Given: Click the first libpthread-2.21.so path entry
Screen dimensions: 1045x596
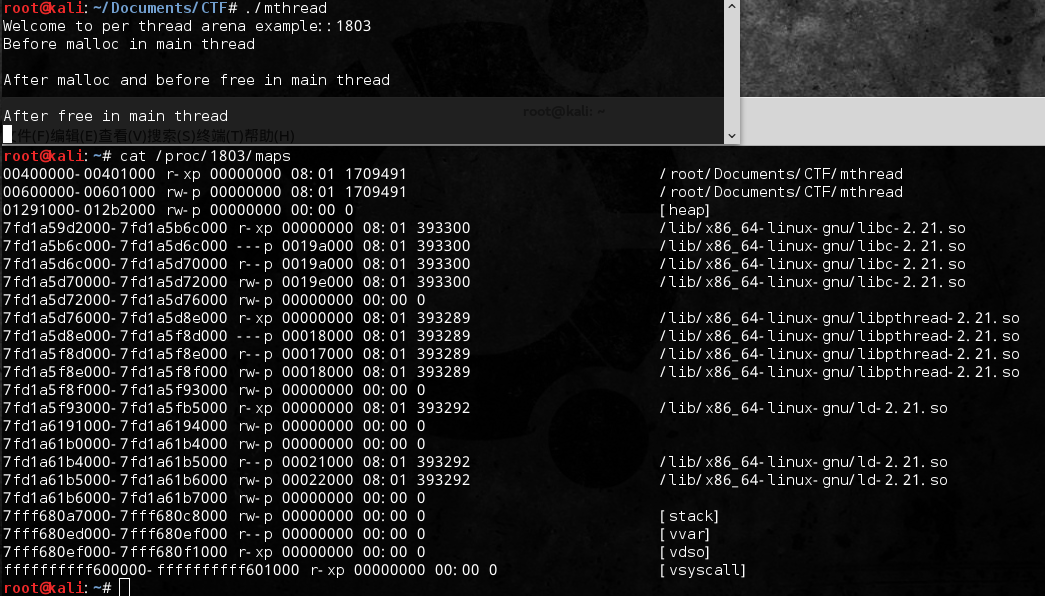Looking at the screenshot, I should 839,318.
